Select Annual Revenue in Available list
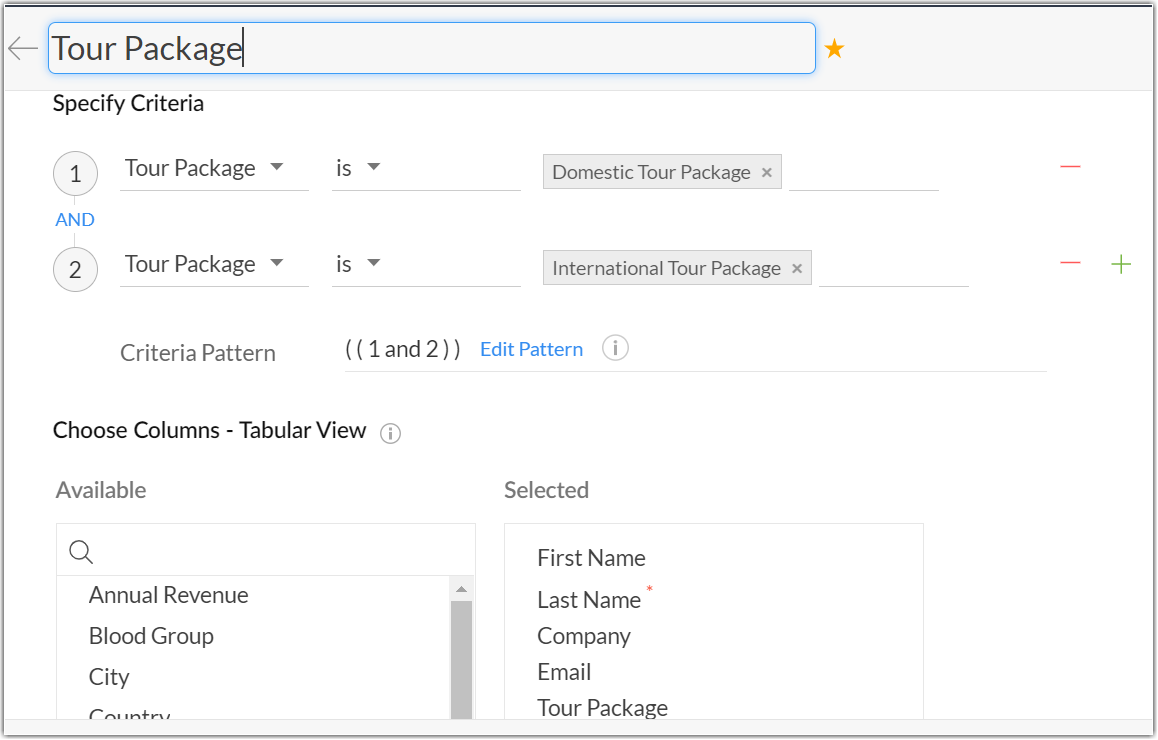This screenshot has height=740, width=1158. tap(168, 595)
